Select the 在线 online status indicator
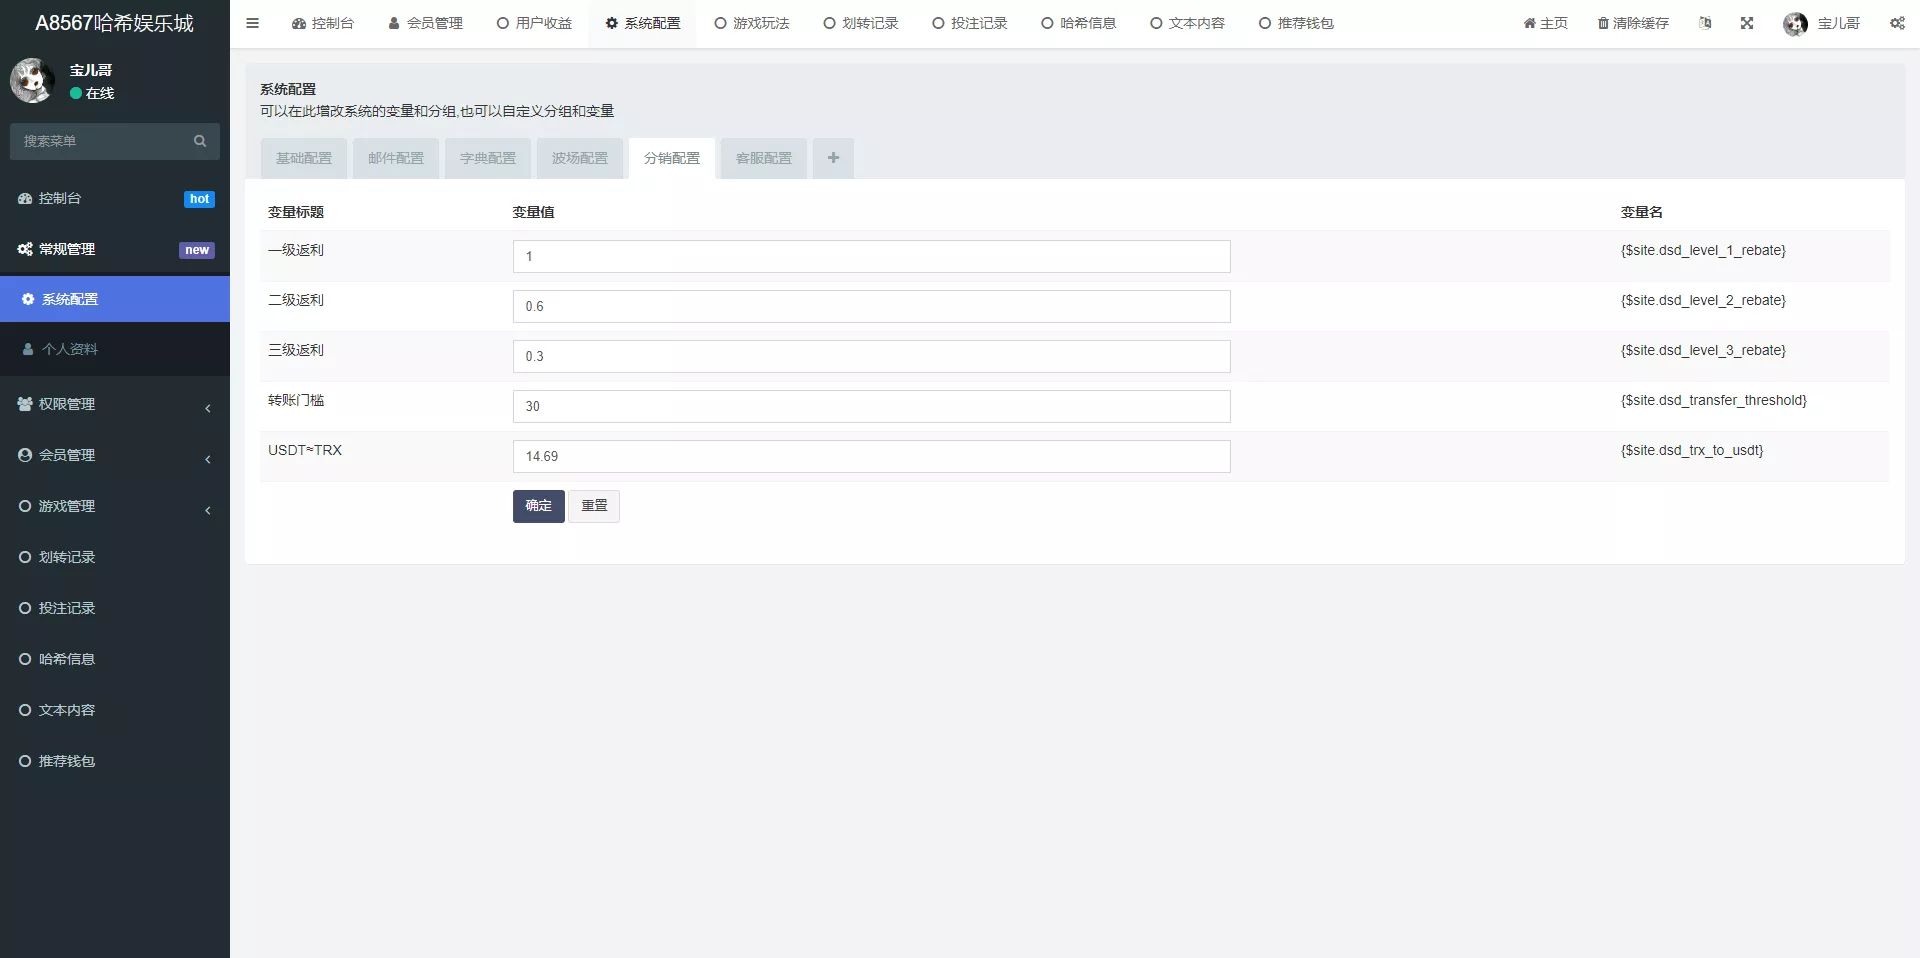This screenshot has height=958, width=1920. click(75, 93)
